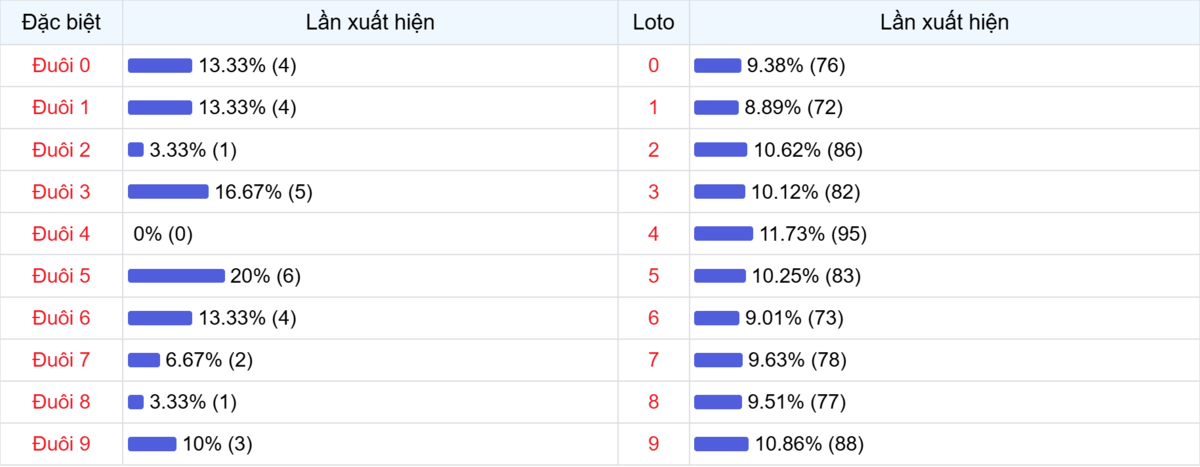Screen dimensions: 1200x467
Task: Select the 'Đuôi 9' label
Action: (x=61, y=444)
